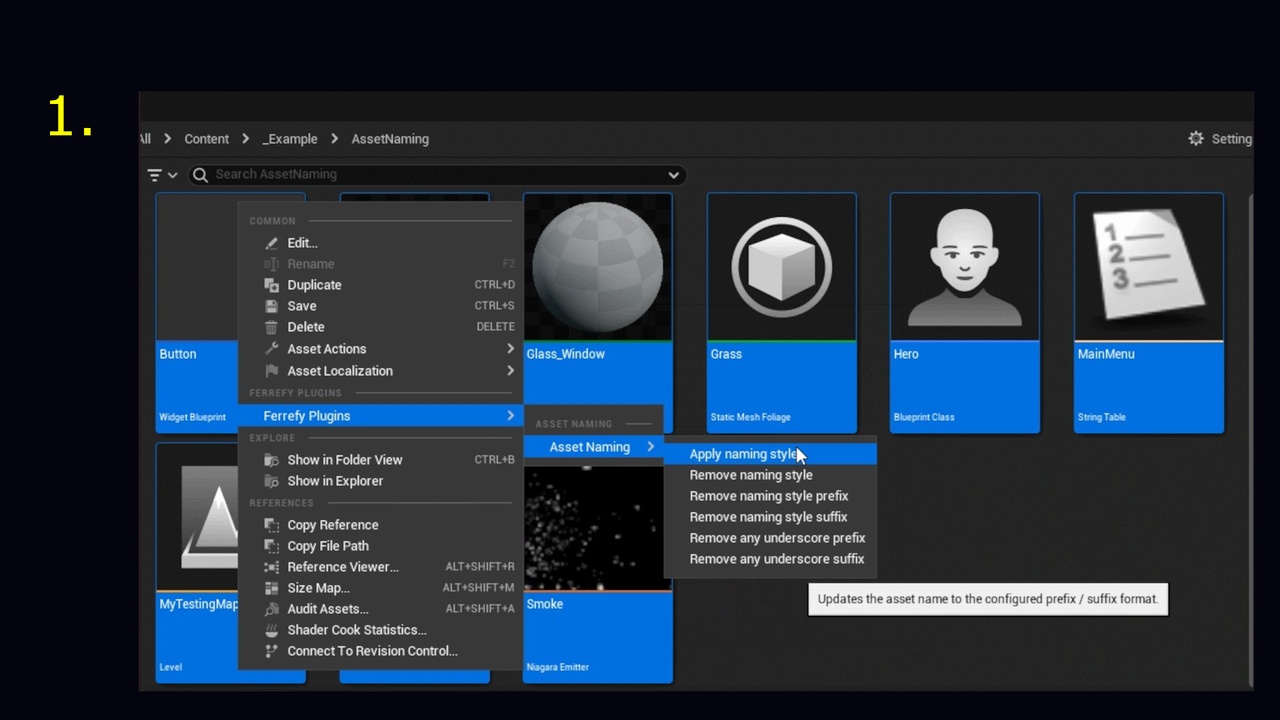Choose Edit... from the context menu
Viewport: 1280px width, 720px height.
[x=380, y=243]
